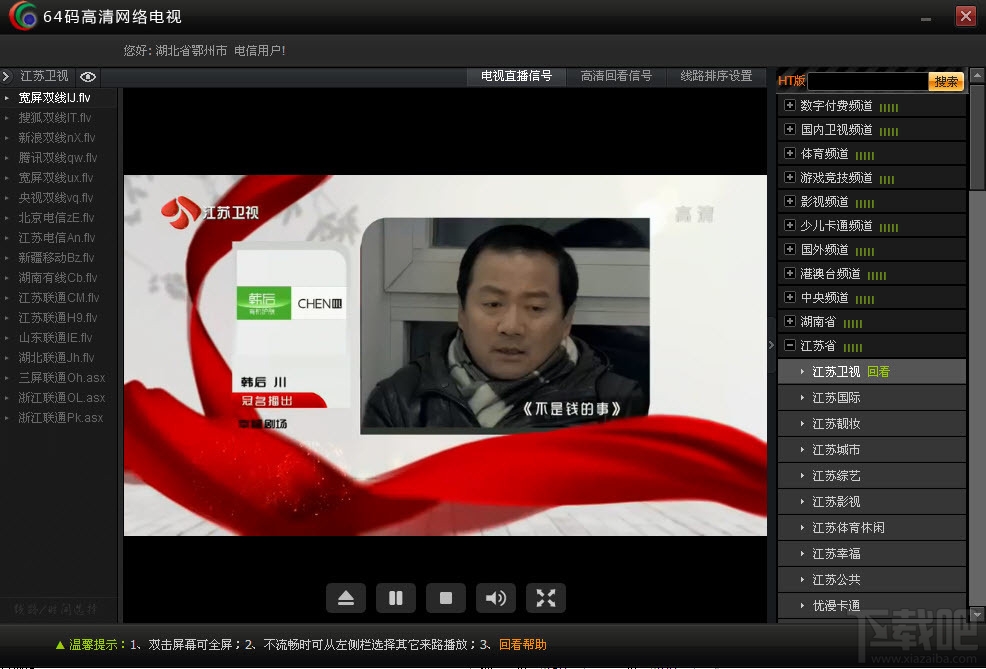This screenshot has width=986, height=669.
Task: Collapse left panel using the chevron arrow
Action: tap(6, 76)
